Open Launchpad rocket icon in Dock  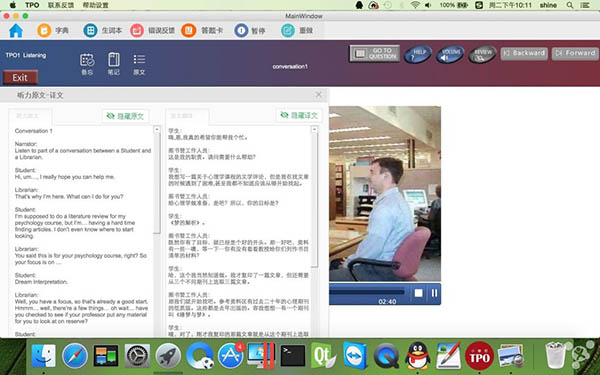click(168, 356)
